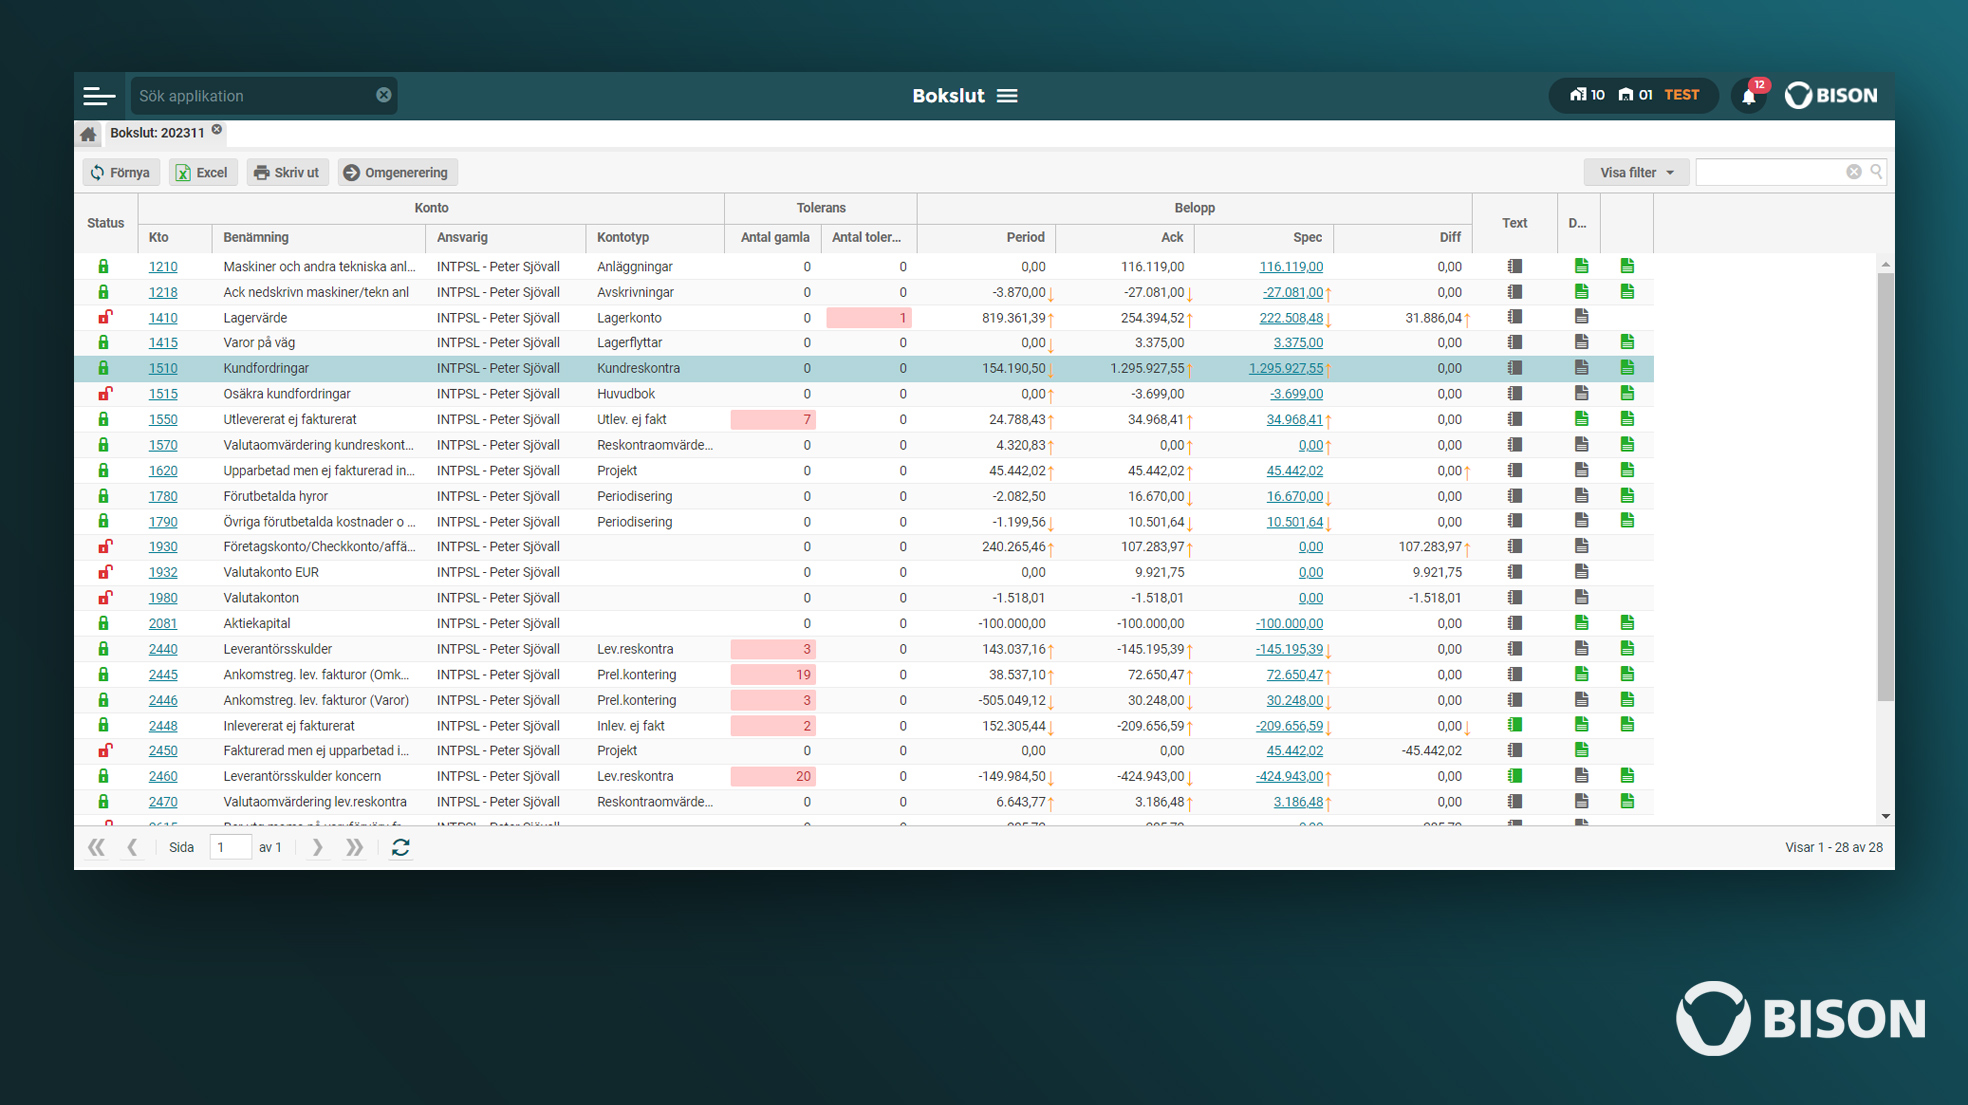Sort by Kto column header

point(175,238)
